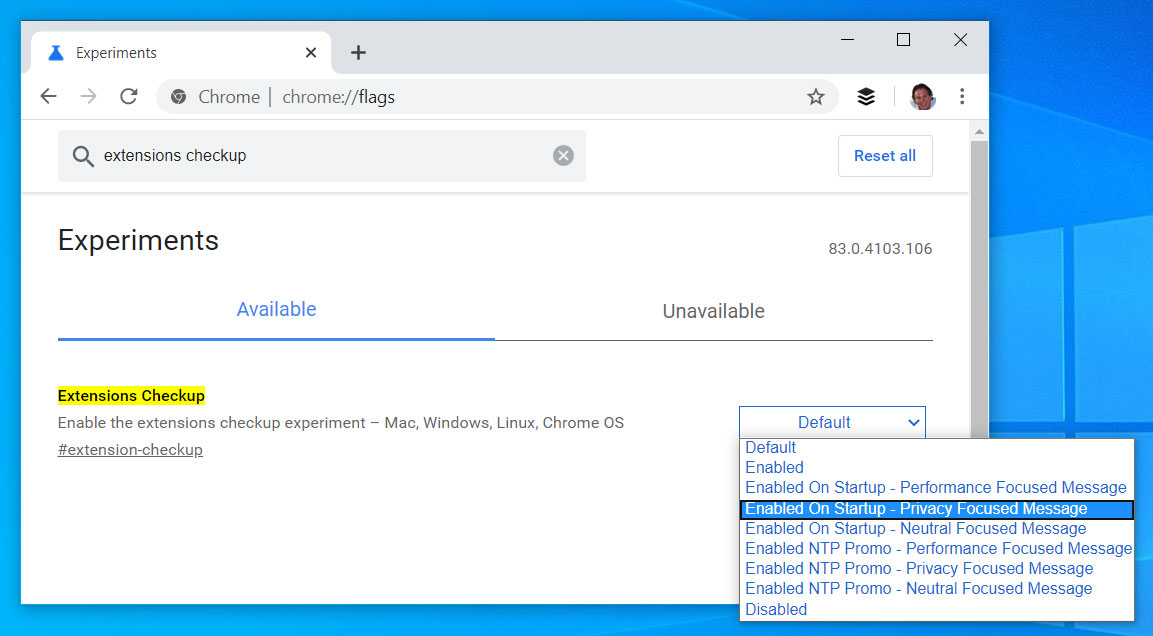Click the Experiments page heading
Viewport: 1153px width, 636px height.
(138, 240)
